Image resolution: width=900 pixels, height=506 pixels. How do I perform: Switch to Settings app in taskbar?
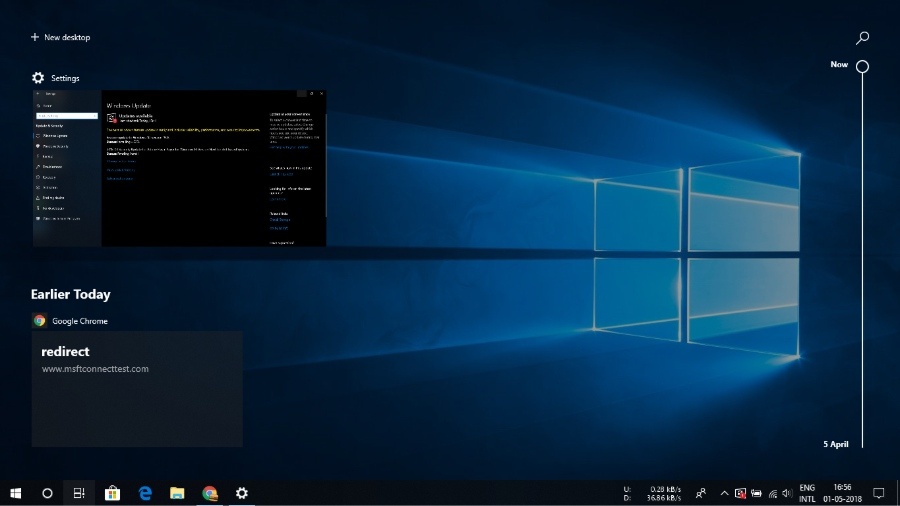241,493
